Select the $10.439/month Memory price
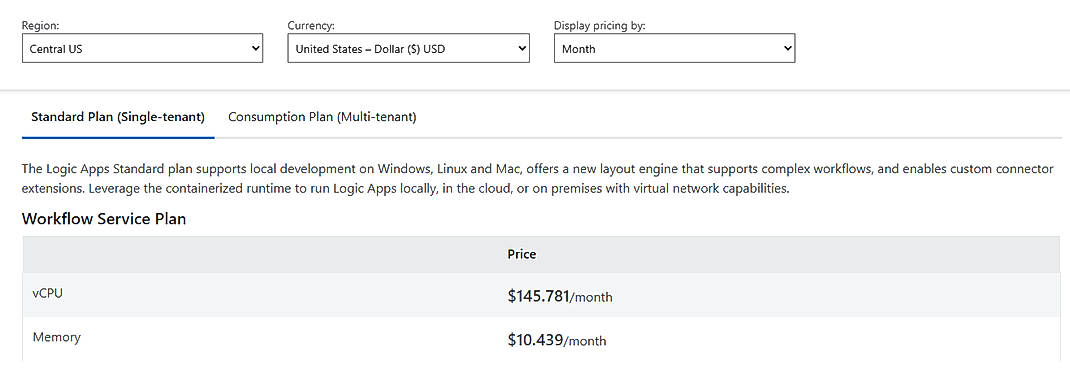The image size is (1070, 378). 557,340
